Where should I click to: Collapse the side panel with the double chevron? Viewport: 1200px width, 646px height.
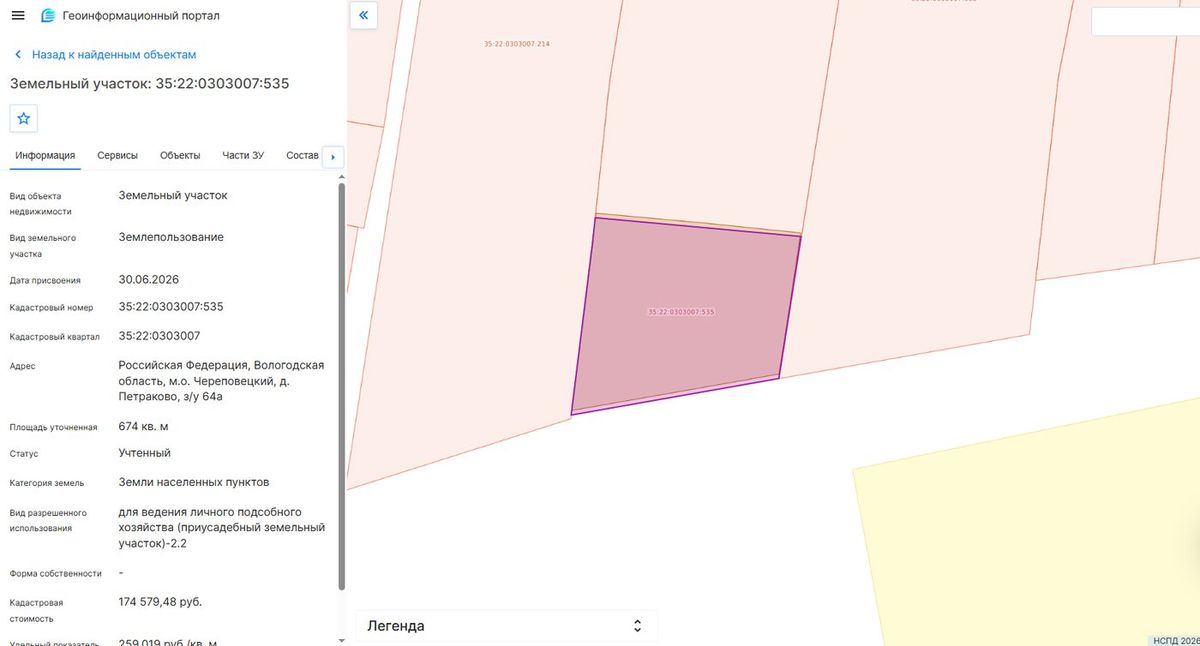pyautogui.click(x=363, y=15)
